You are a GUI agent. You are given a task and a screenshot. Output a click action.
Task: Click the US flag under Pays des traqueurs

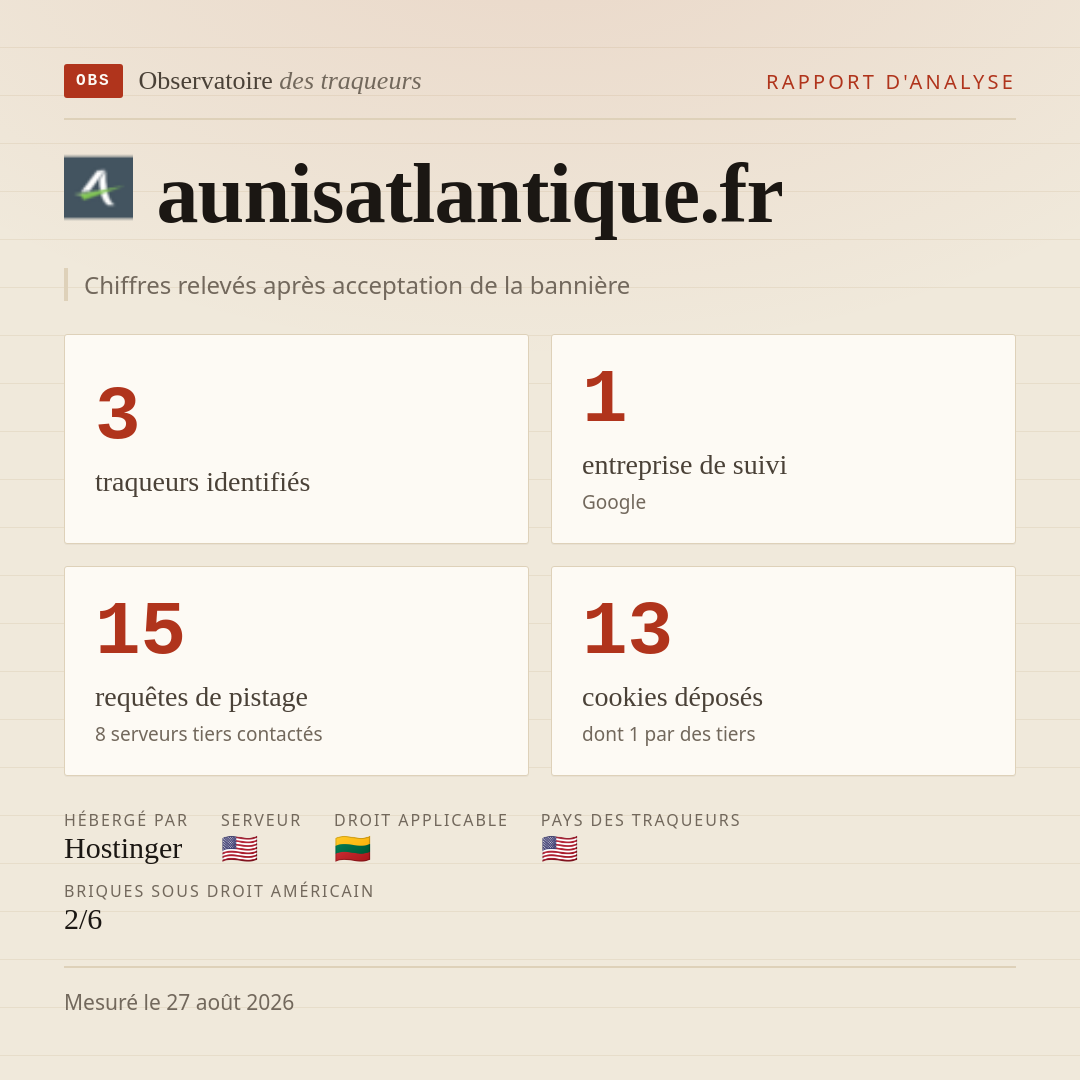tap(559, 849)
